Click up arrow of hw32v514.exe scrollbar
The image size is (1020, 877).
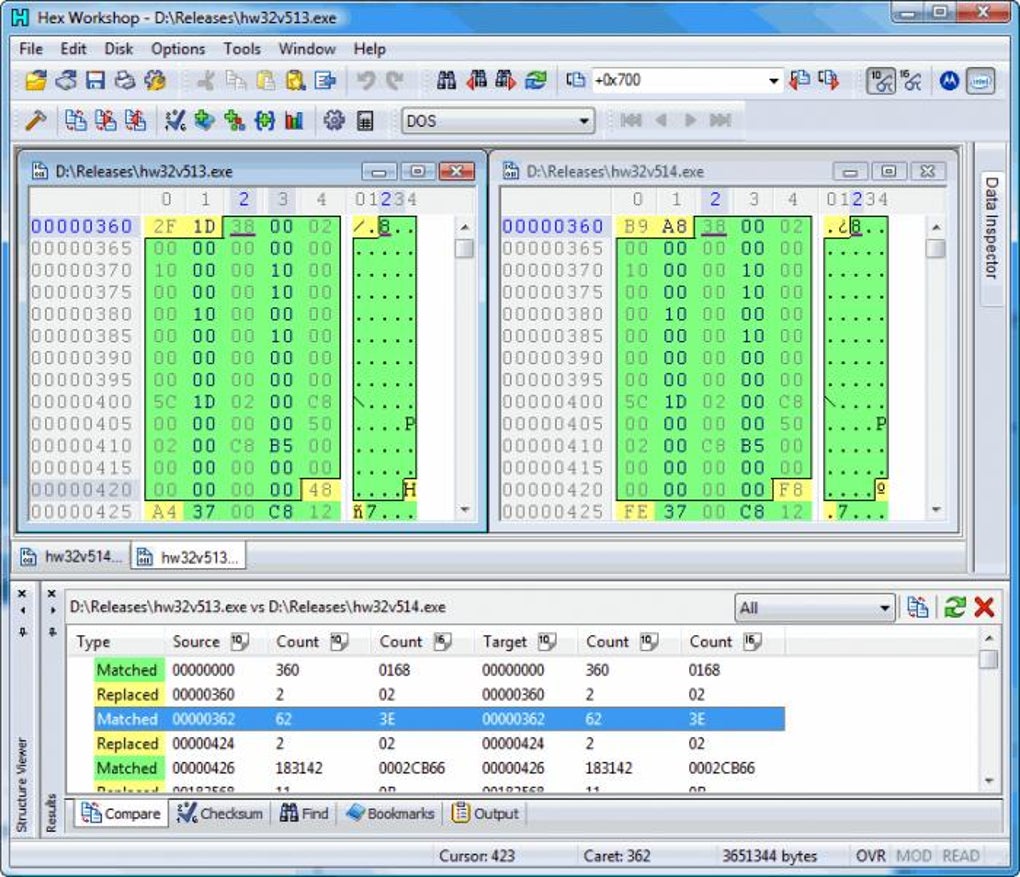click(935, 227)
